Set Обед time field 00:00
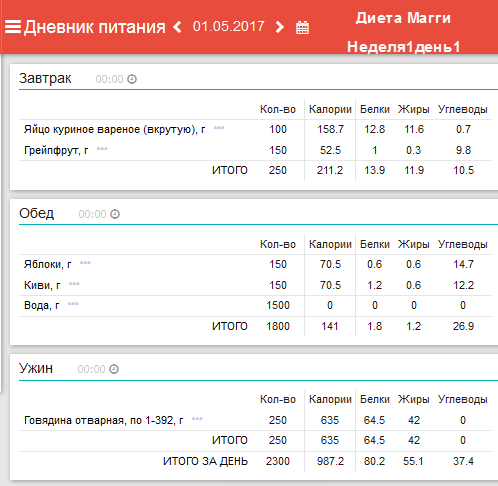Viewport: 498px width, 486px height. click(x=92, y=214)
